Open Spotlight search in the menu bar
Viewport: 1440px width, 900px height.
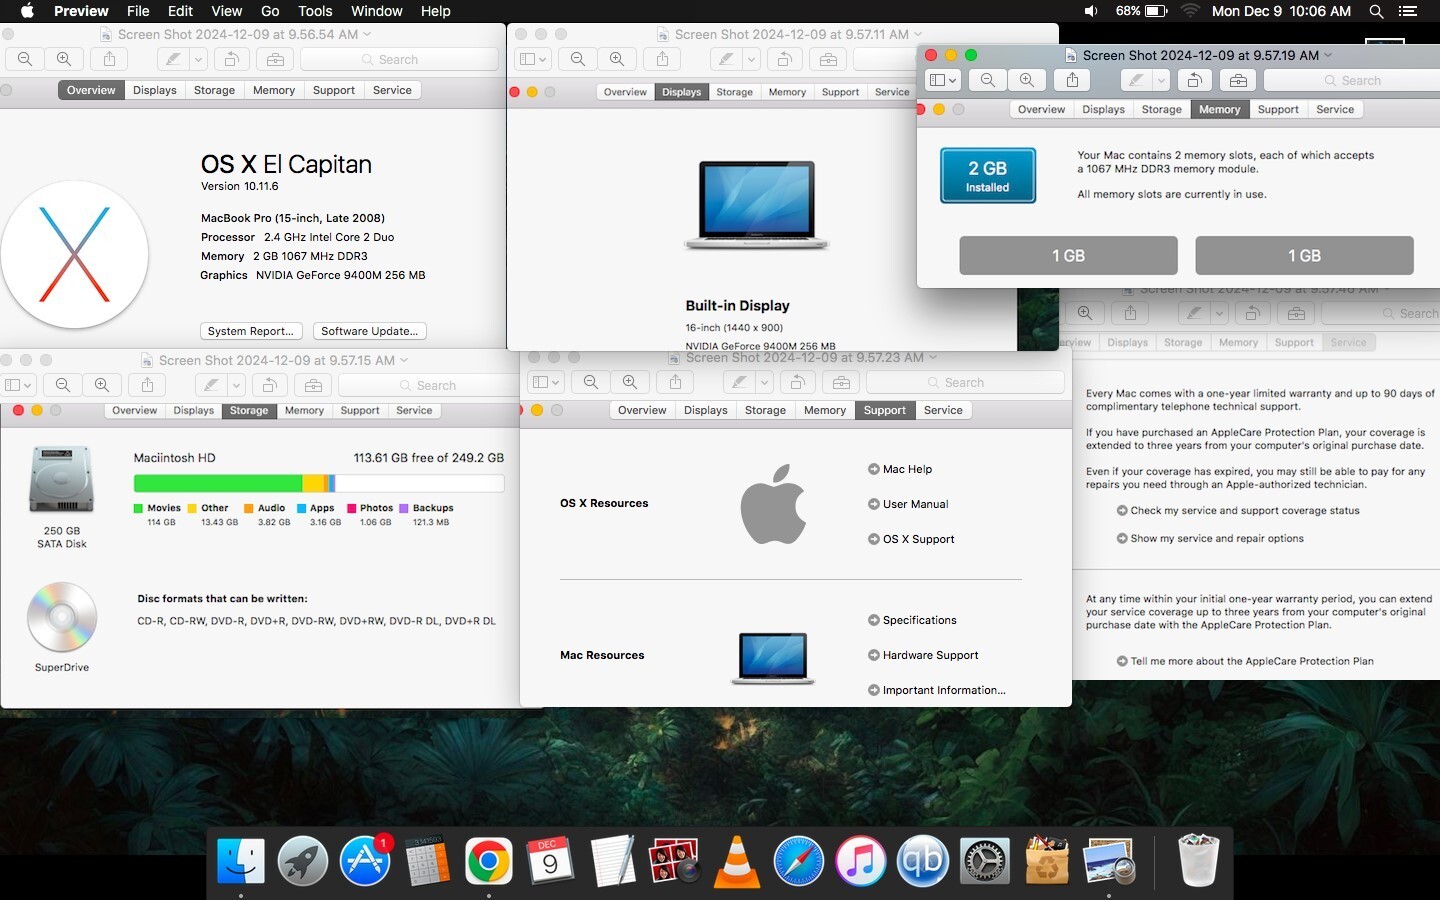point(1376,11)
